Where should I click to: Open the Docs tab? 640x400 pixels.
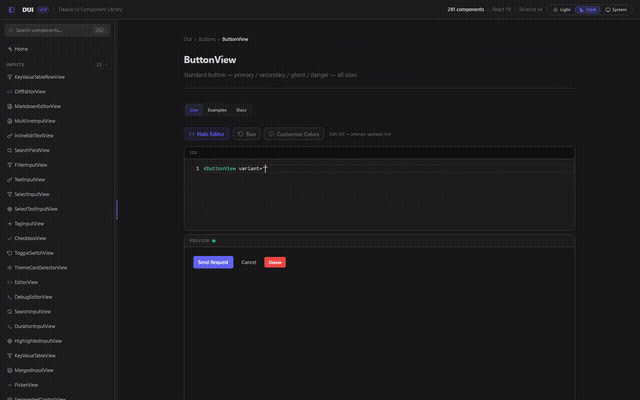[241, 110]
